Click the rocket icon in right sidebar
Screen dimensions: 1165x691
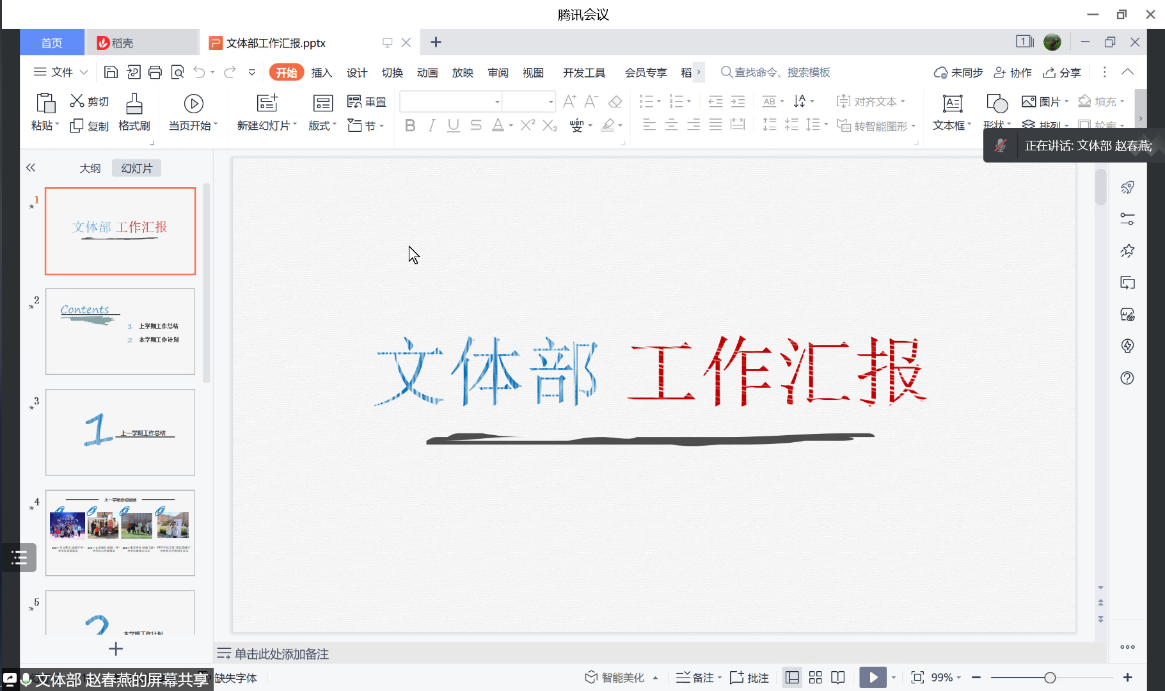[x=1127, y=187]
